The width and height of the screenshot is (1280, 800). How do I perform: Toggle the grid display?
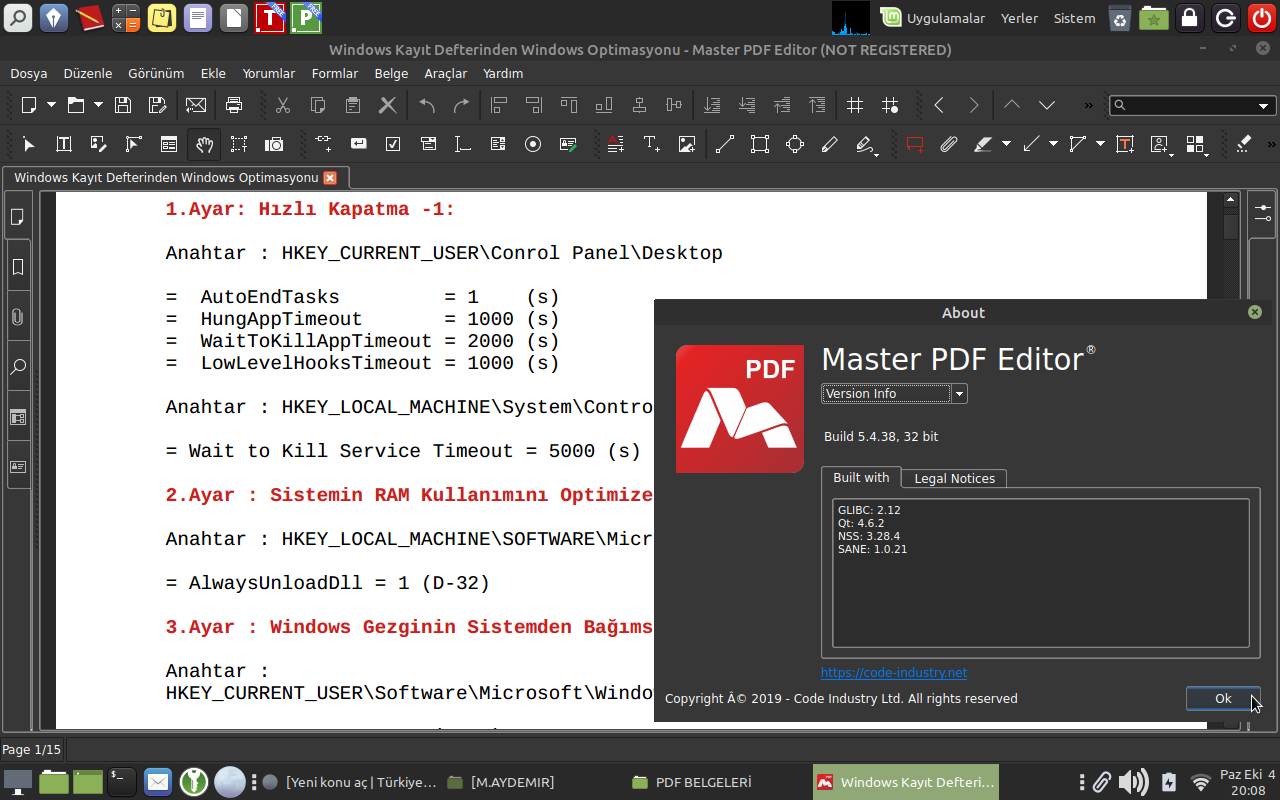pyautogui.click(x=855, y=105)
